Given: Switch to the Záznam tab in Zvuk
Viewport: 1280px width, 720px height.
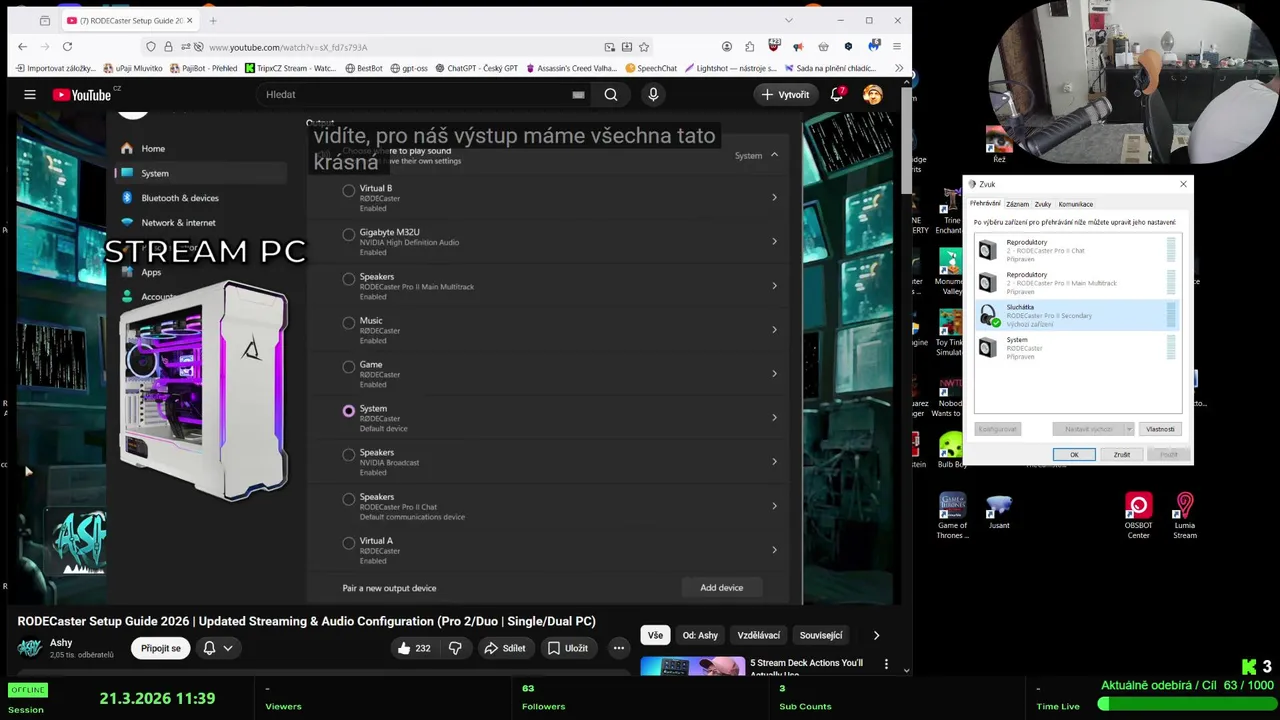Looking at the screenshot, I should pyautogui.click(x=1017, y=204).
